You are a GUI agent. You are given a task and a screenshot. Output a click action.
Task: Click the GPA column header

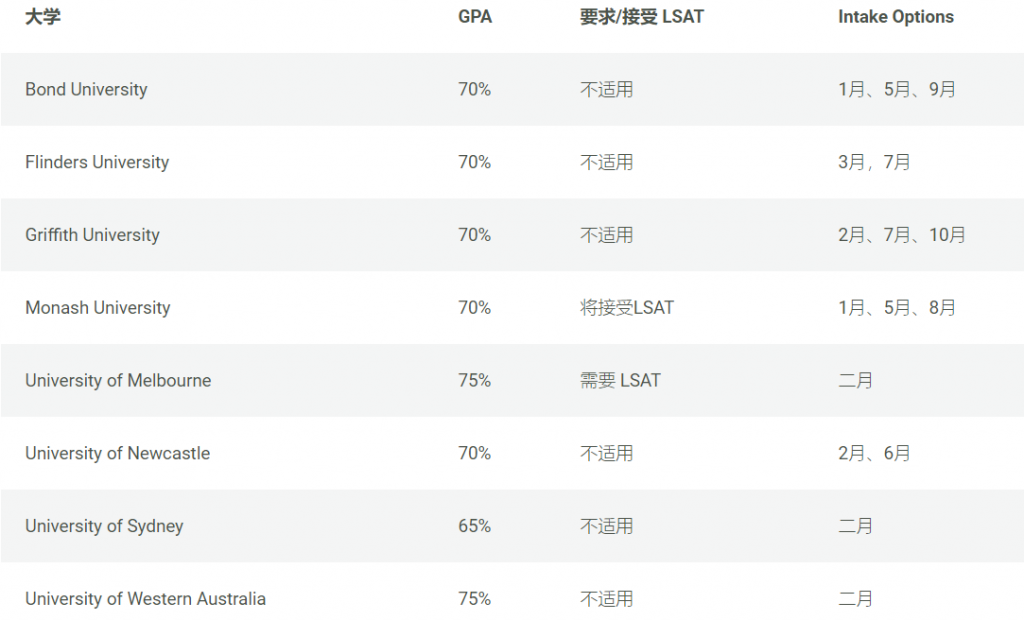pos(475,17)
